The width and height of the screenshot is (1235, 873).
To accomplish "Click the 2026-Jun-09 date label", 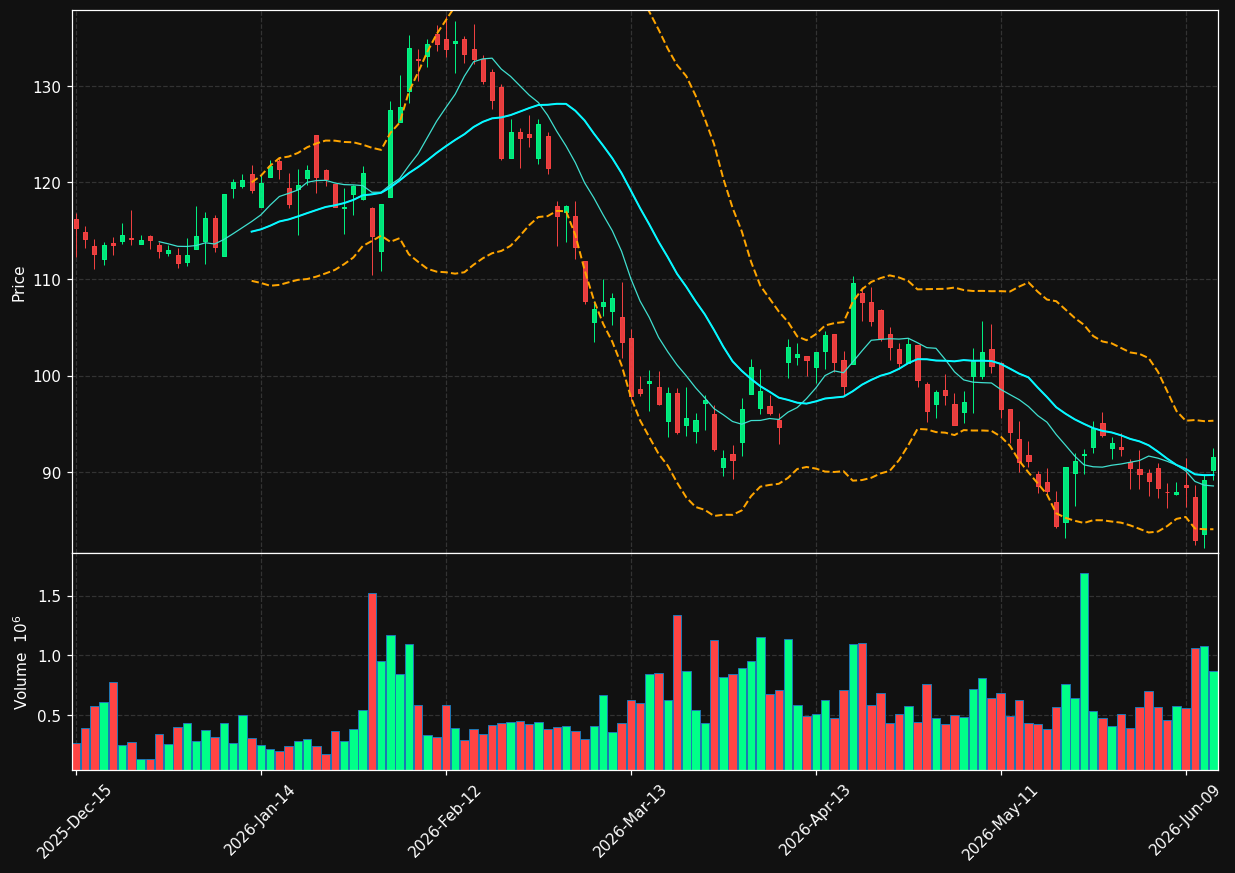I will tap(1185, 822).
